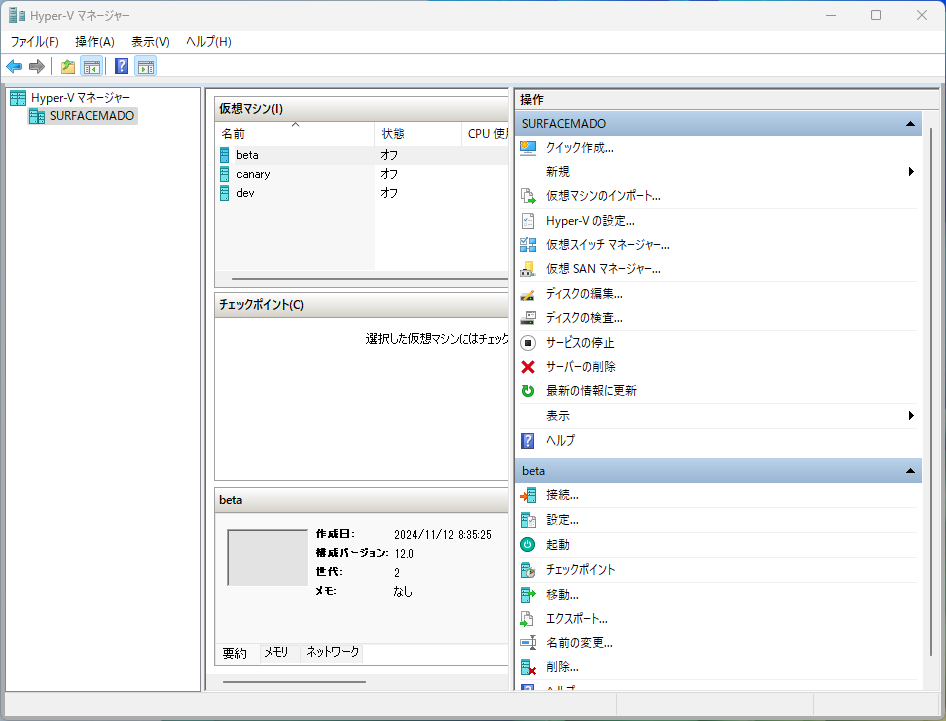Click クイック作成... action link
This screenshot has width=946, height=721.
(580, 148)
